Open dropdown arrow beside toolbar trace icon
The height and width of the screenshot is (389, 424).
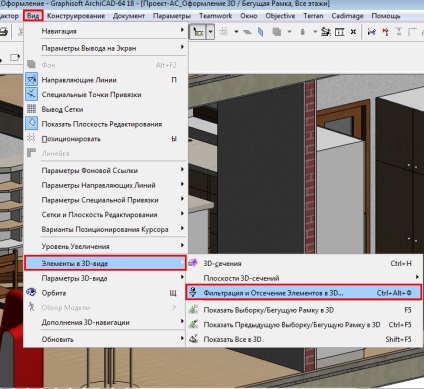211,32
